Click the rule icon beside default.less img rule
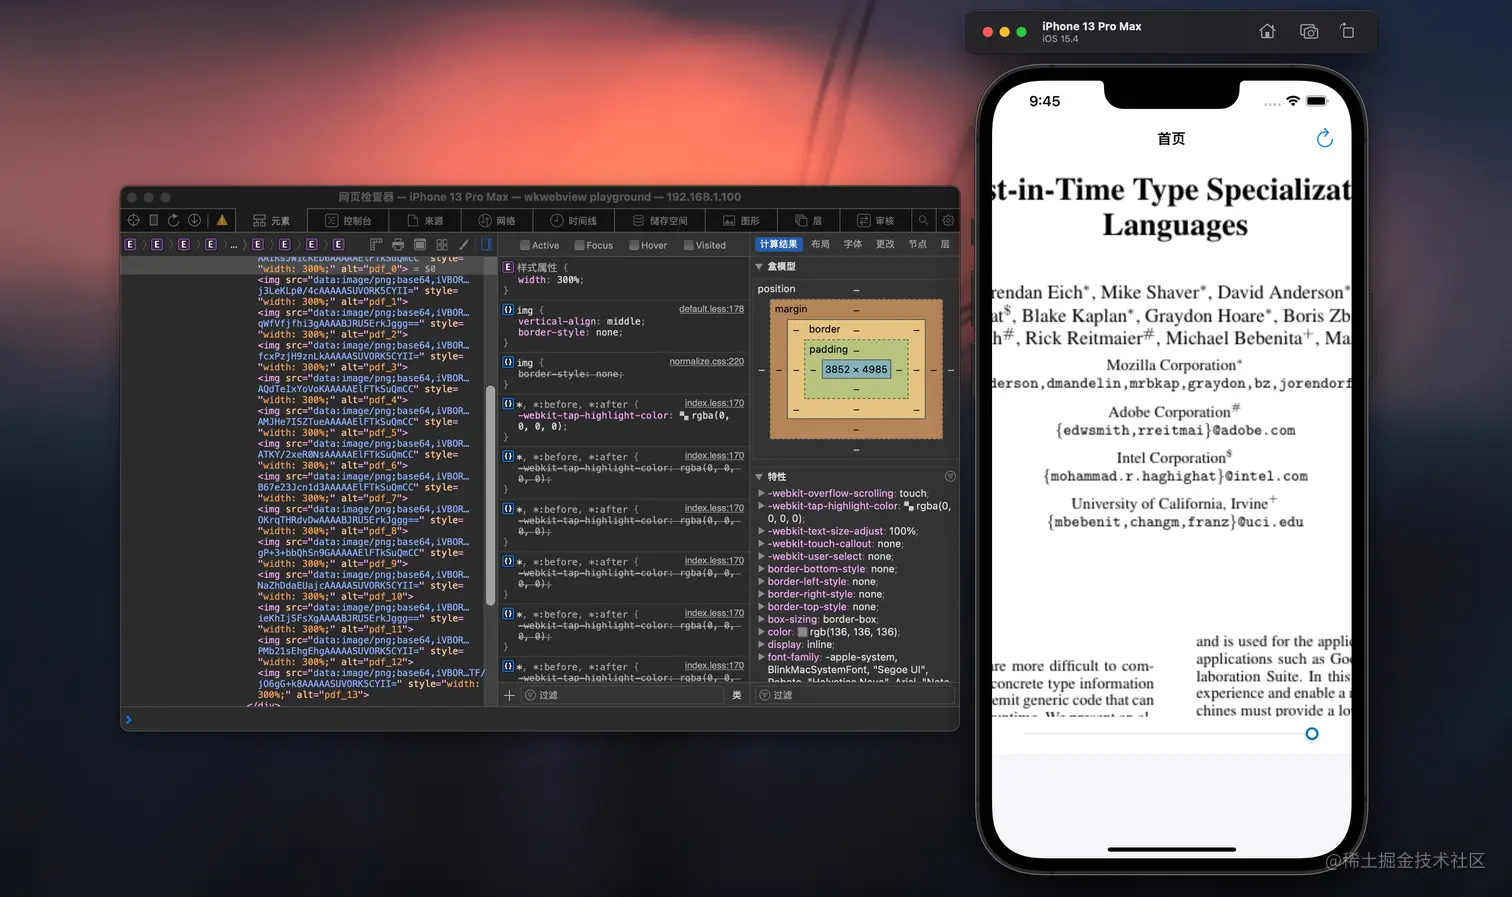1512x897 pixels. pyautogui.click(x=508, y=310)
